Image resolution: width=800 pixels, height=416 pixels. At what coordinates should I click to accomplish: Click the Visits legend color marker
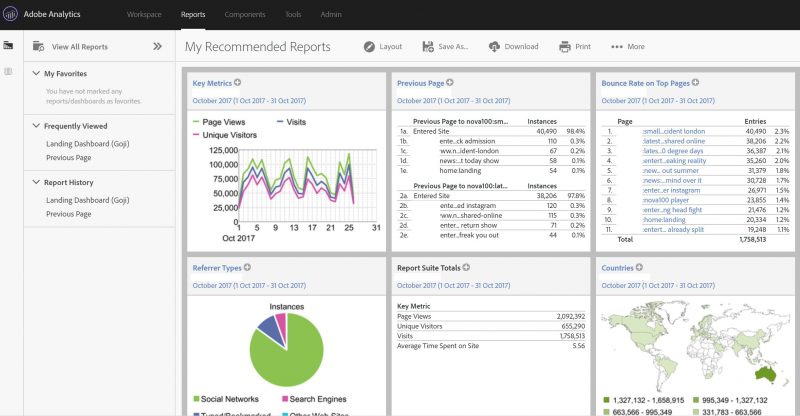pos(280,122)
